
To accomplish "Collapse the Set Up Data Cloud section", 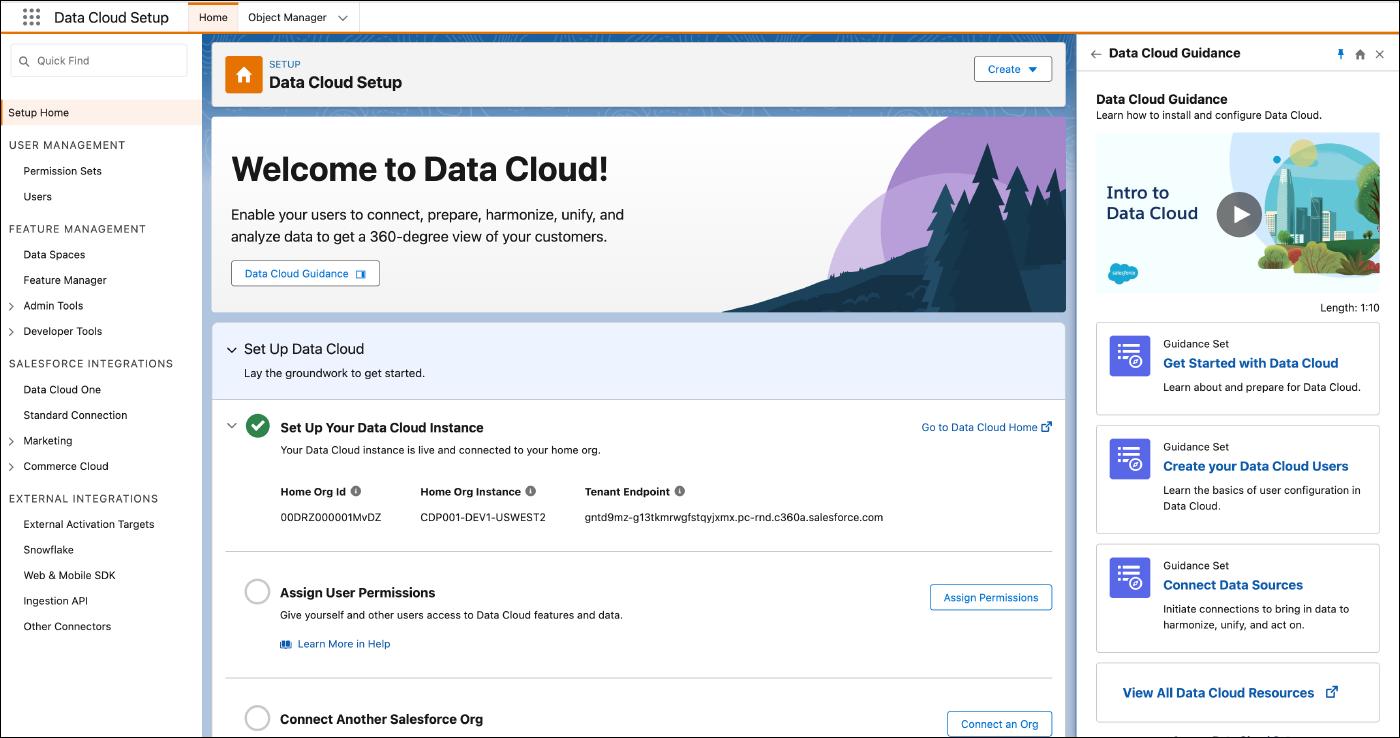I will coord(231,349).
